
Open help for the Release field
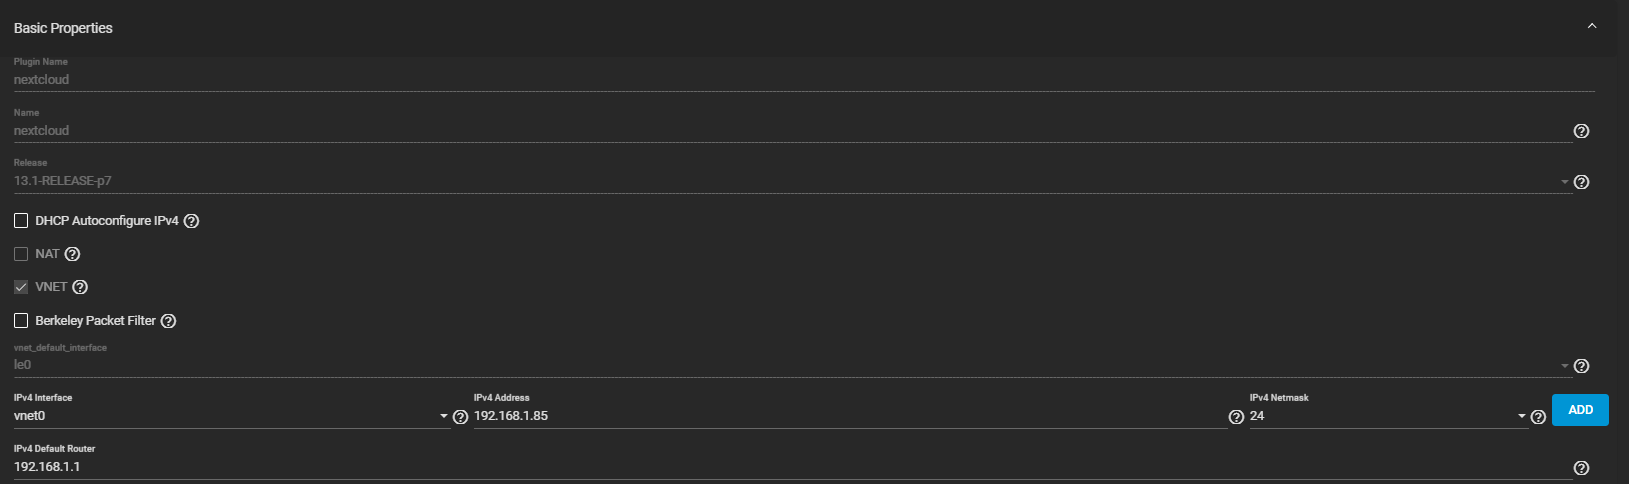1581,182
